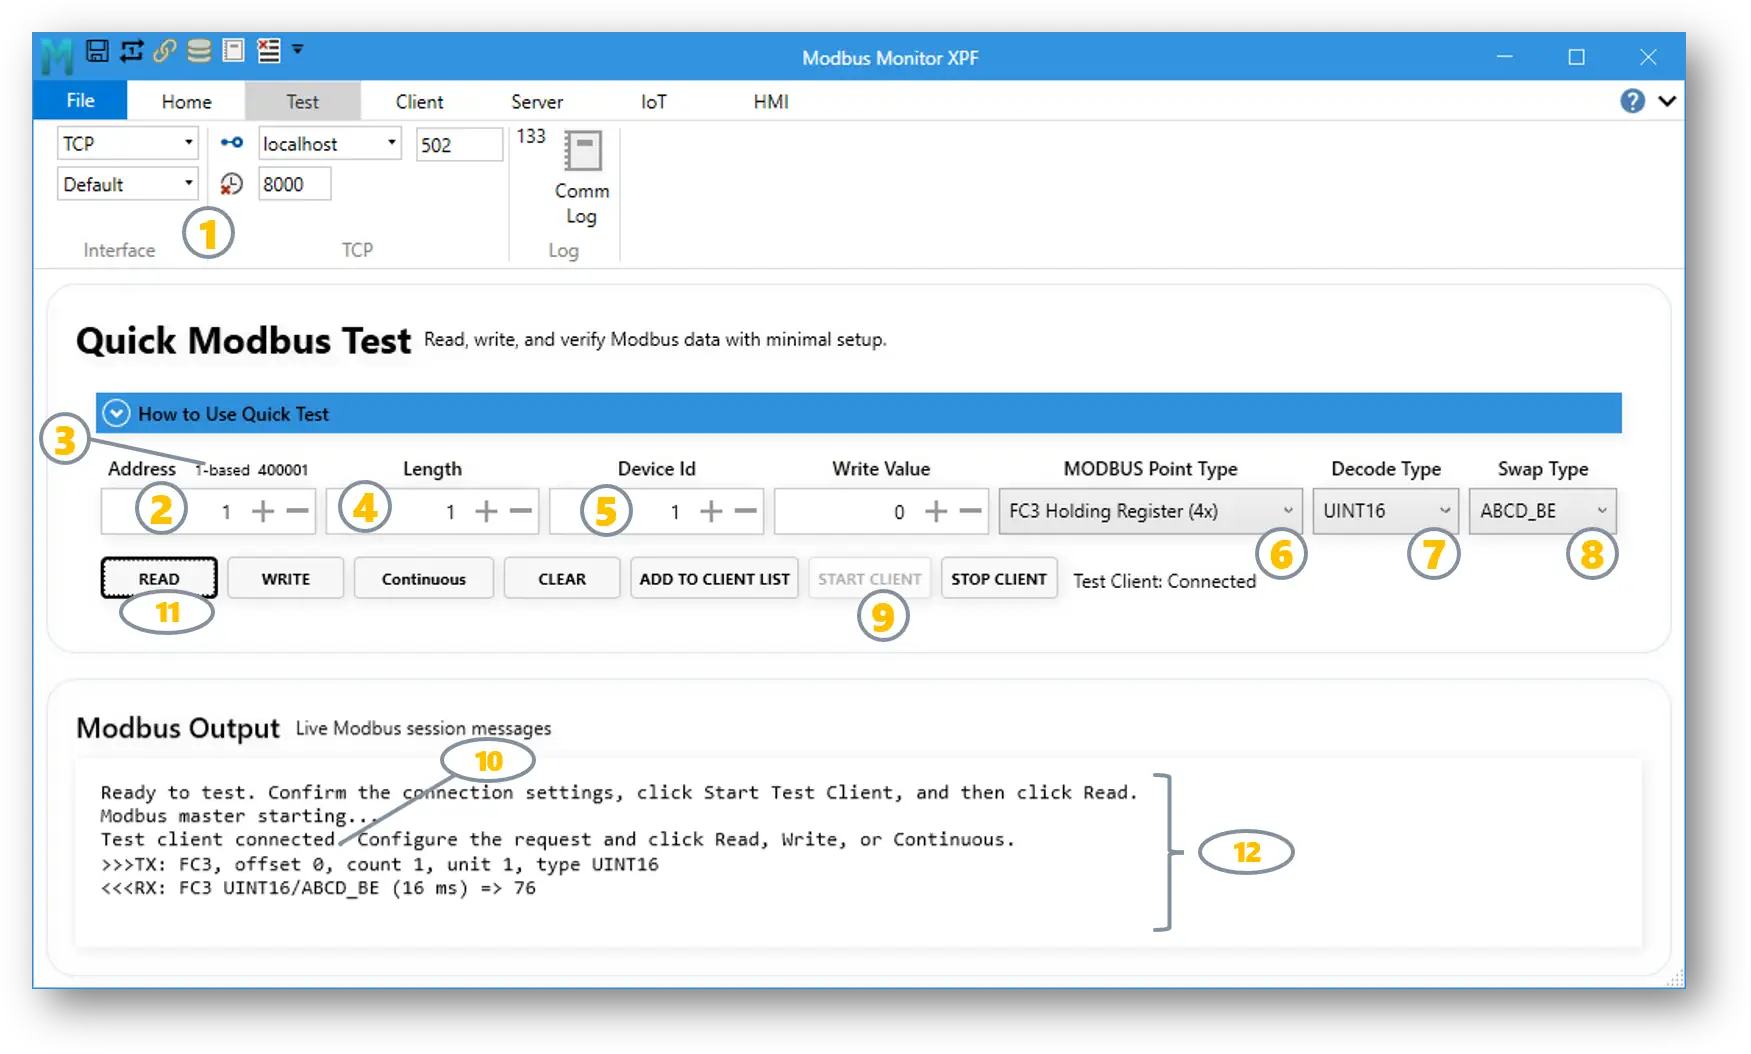The width and height of the screenshot is (1751, 1054).
Task: Collapse the ribbon using the chevron
Action: click(x=1667, y=101)
